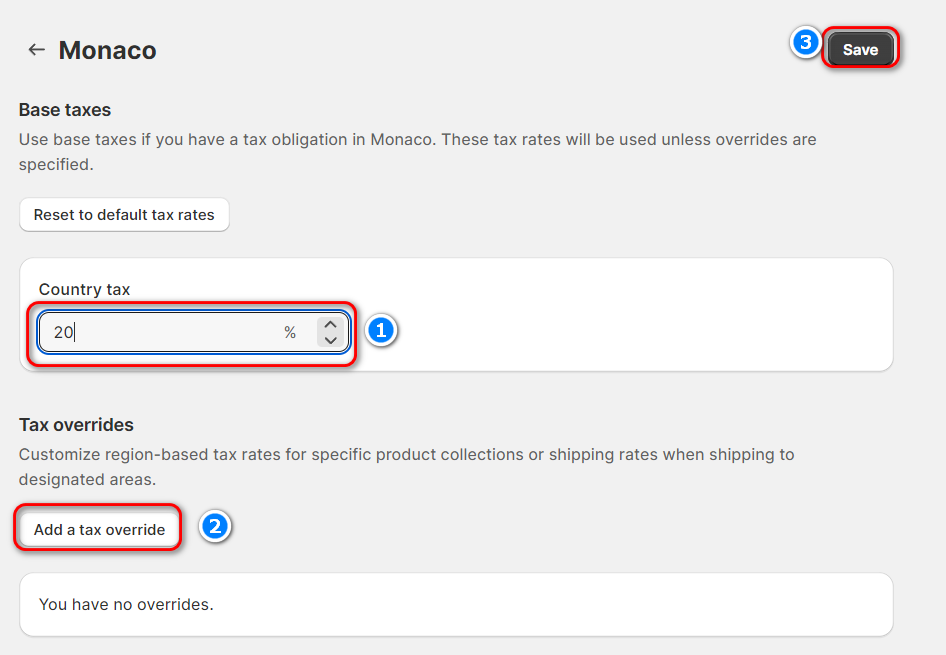
Task: Click Reset to default tax rates
Action: [x=124, y=215]
